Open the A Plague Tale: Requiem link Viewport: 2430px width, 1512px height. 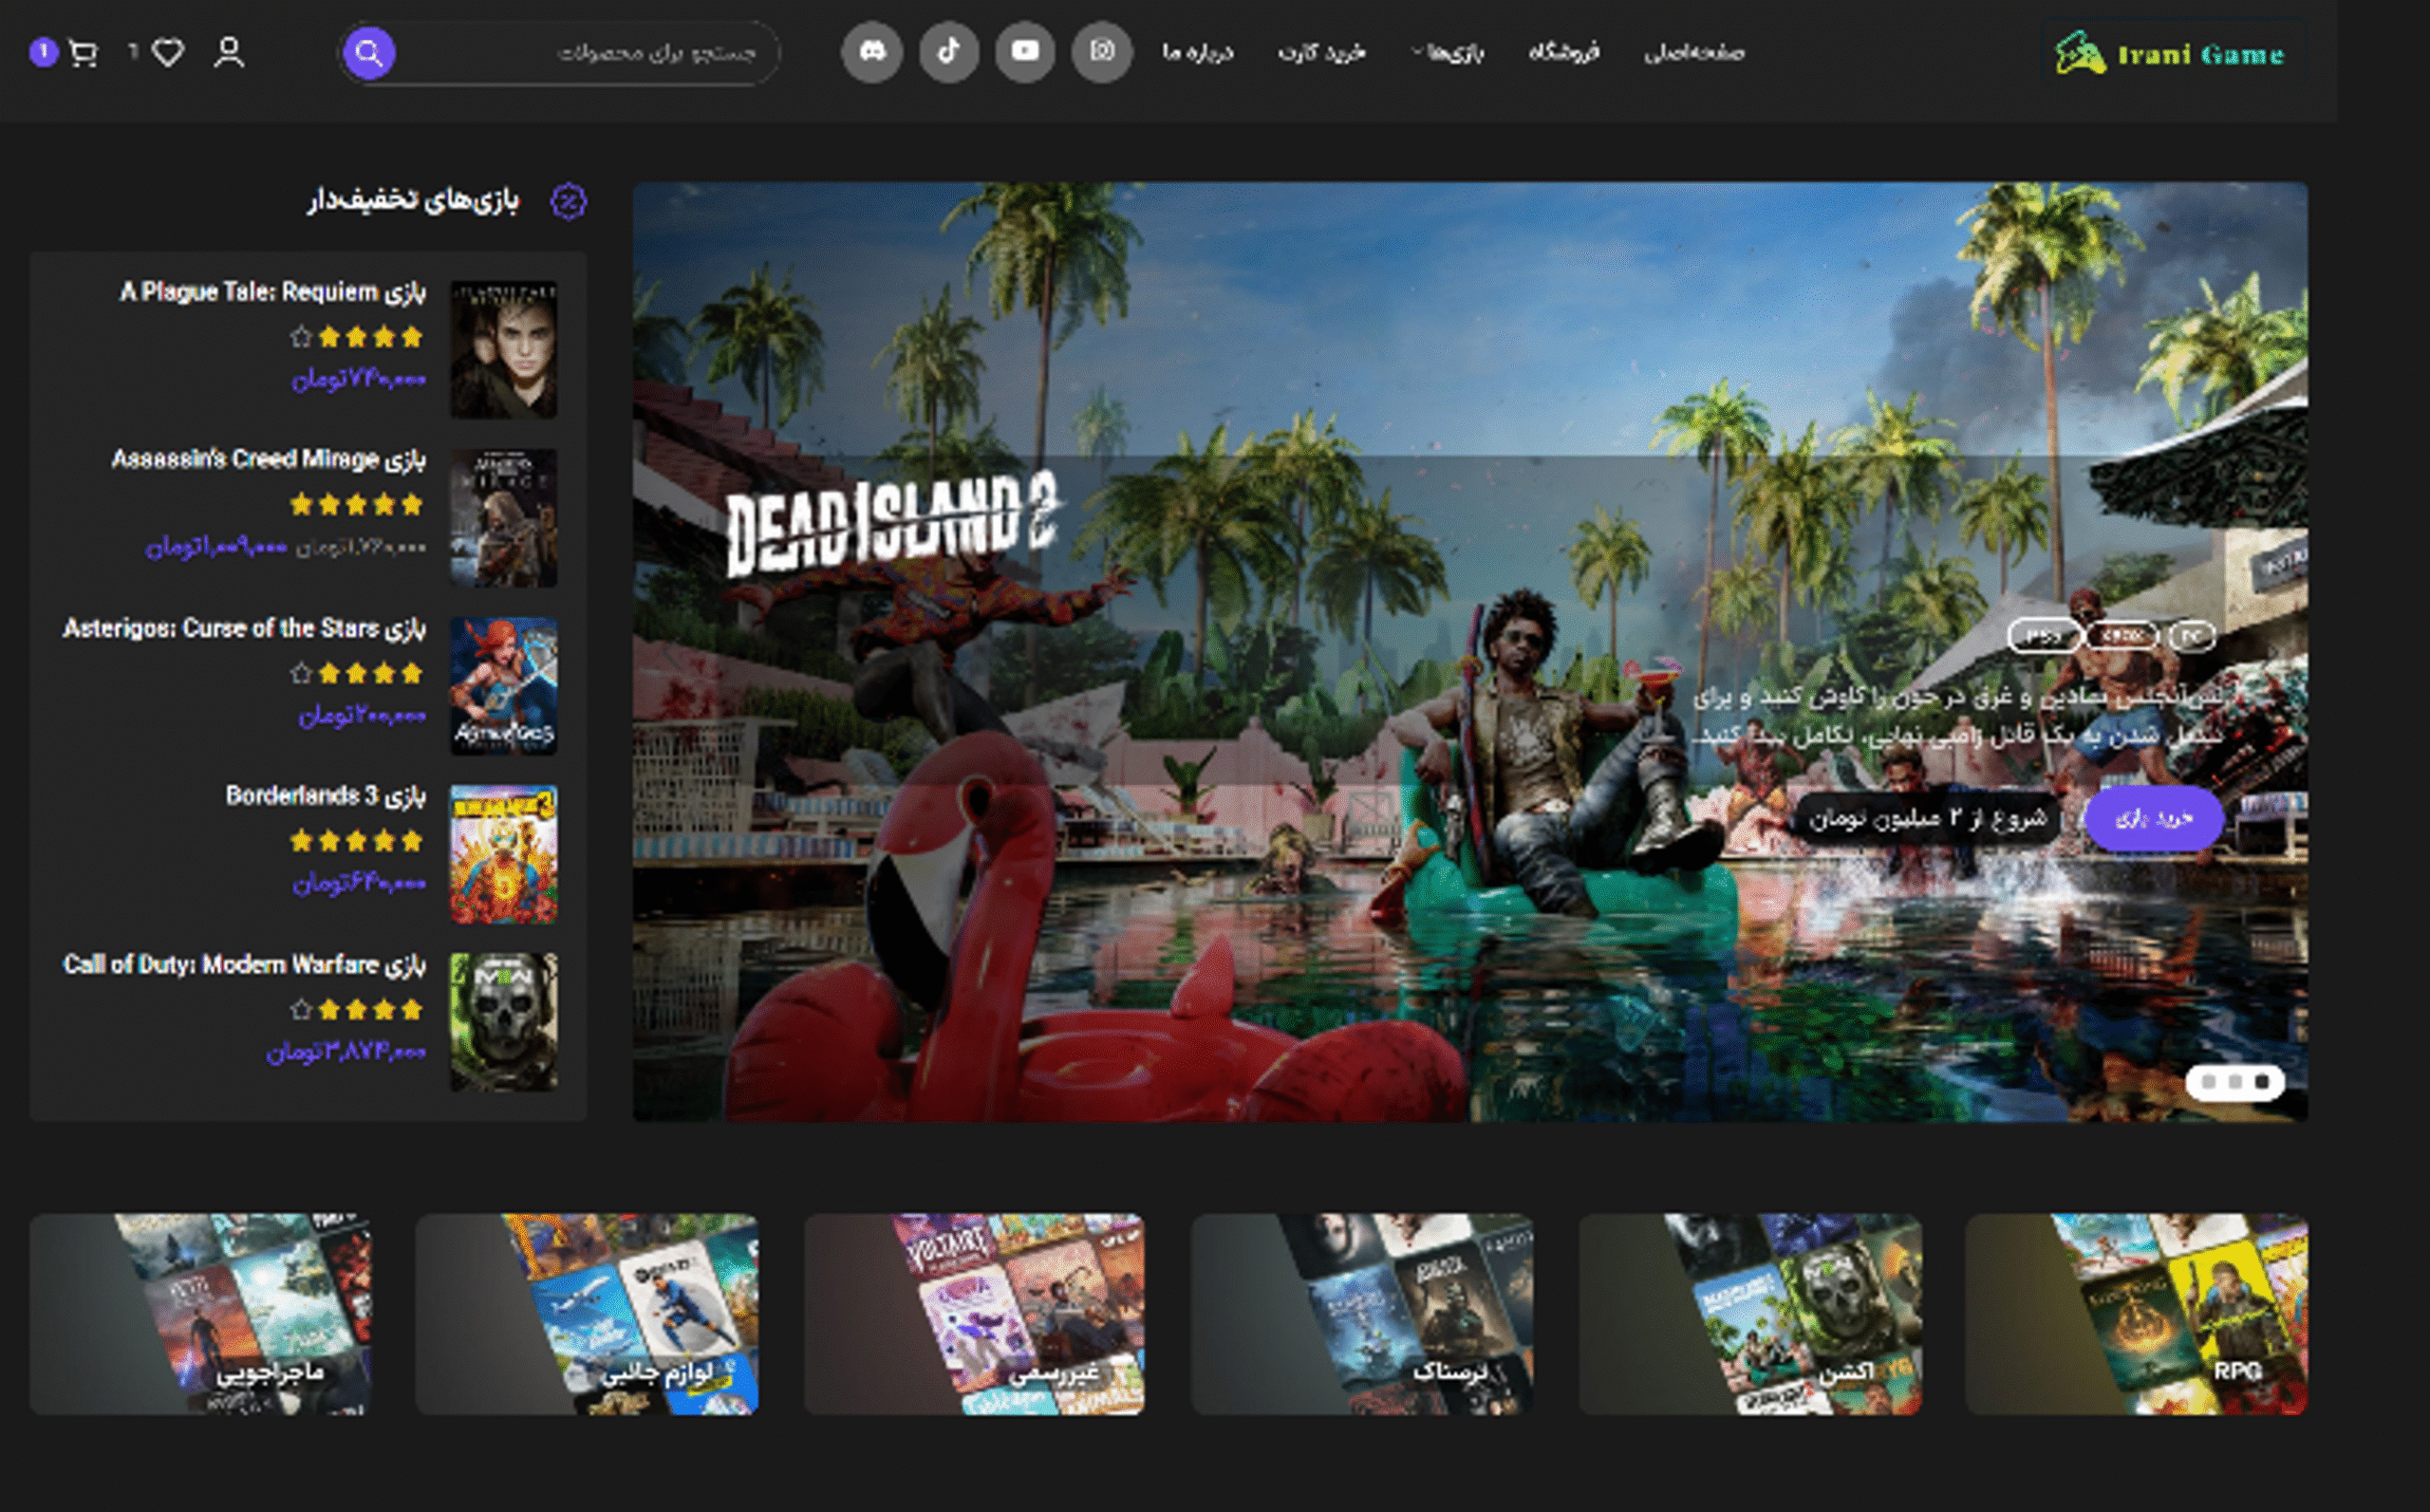pos(272,291)
